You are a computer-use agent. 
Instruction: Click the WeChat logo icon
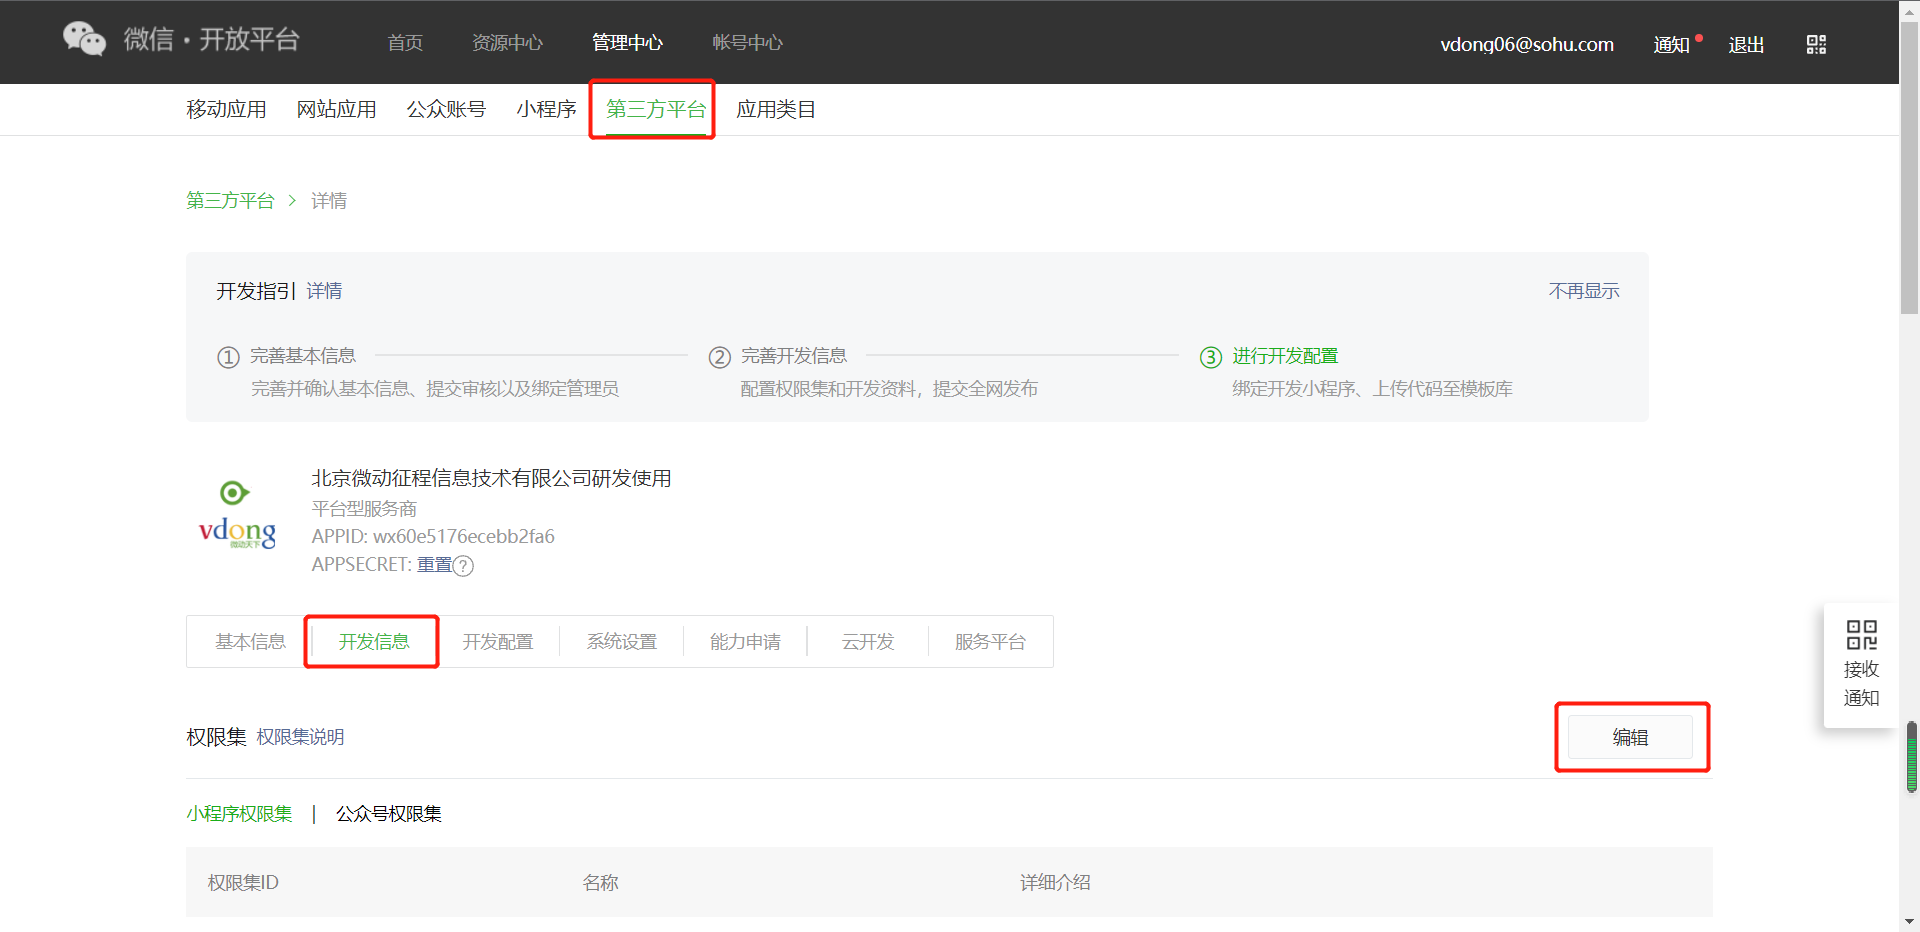84,39
